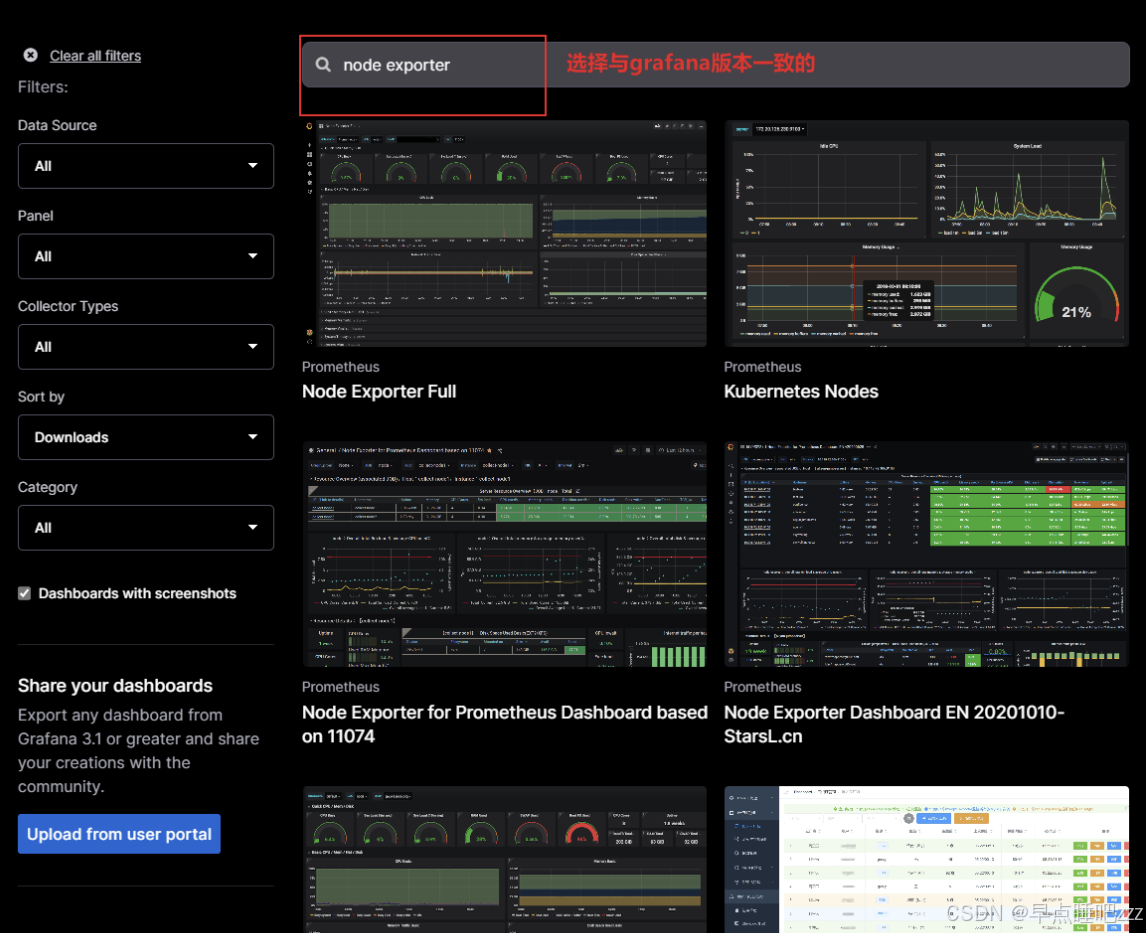The width and height of the screenshot is (1147, 933).
Task: Click Upload from user portal button
Action: pyautogui.click(x=119, y=834)
